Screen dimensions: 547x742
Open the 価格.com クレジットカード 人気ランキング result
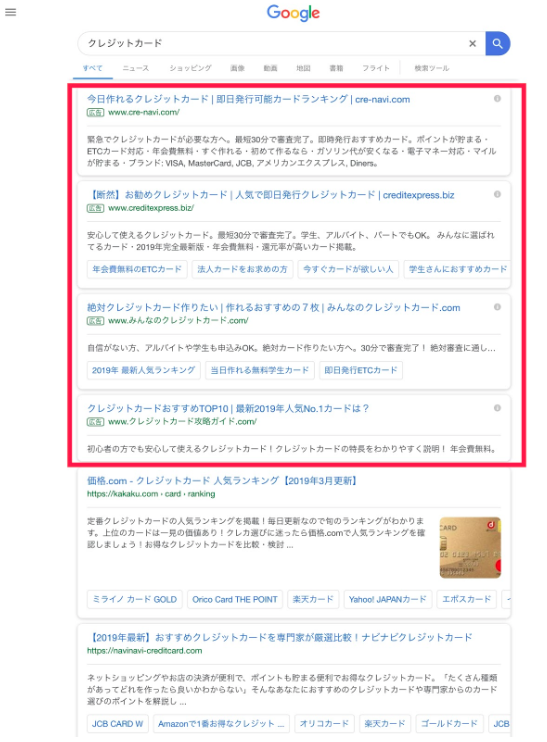pyautogui.click(x=222, y=481)
